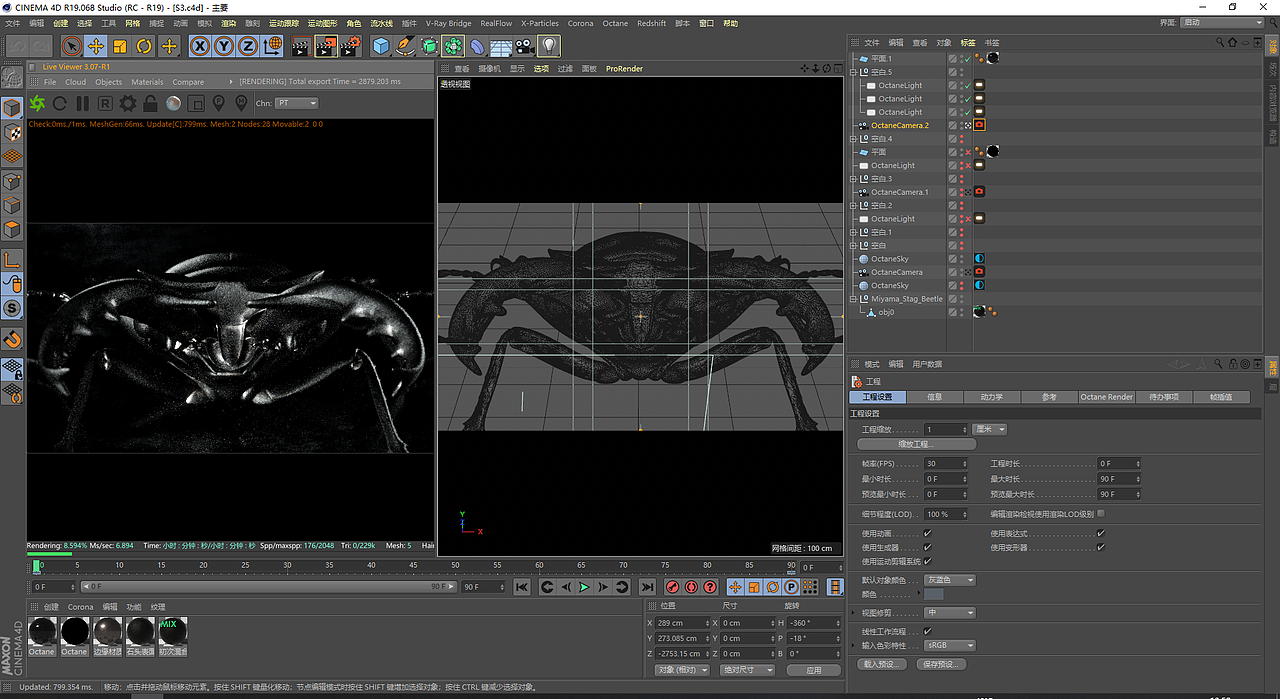This screenshot has height=699, width=1280.
Task: Toggle Y axis lock
Action: [x=224, y=46]
